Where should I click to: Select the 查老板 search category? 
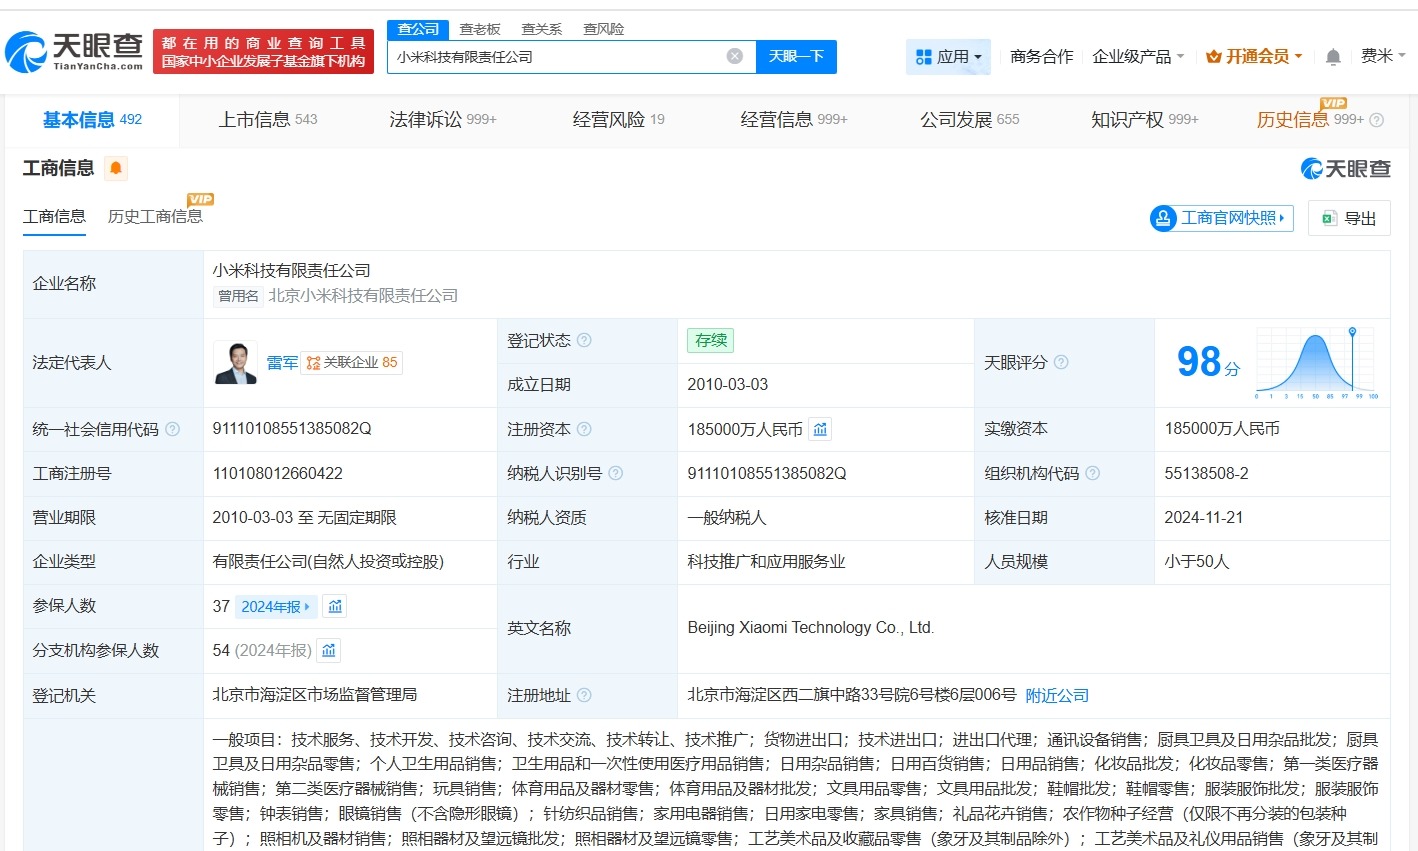tap(480, 29)
